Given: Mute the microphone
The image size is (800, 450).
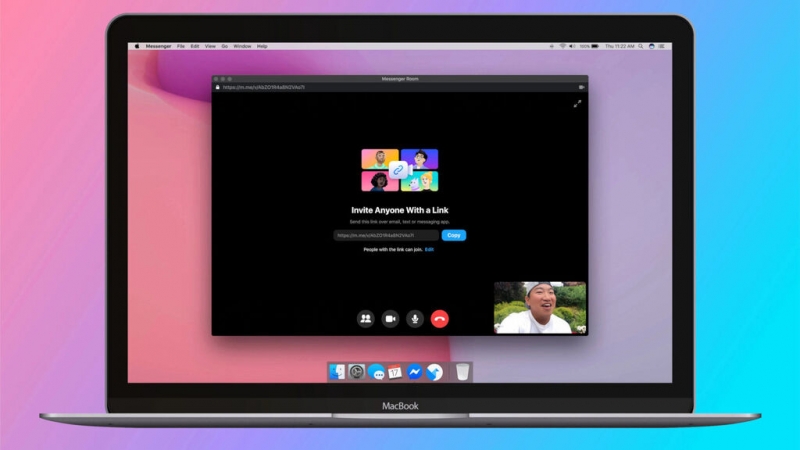Looking at the screenshot, I should tap(415, 319).
